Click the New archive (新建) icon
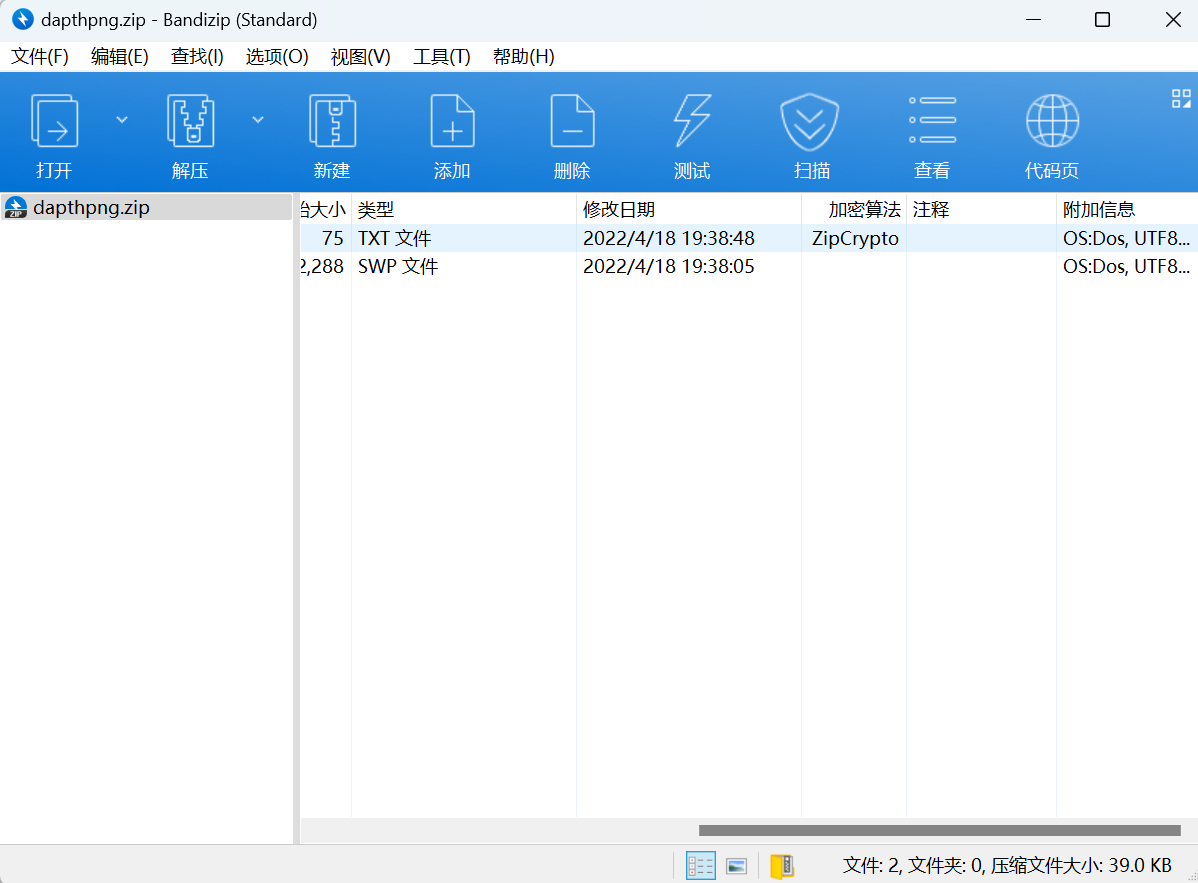 [x=332, y=121]
